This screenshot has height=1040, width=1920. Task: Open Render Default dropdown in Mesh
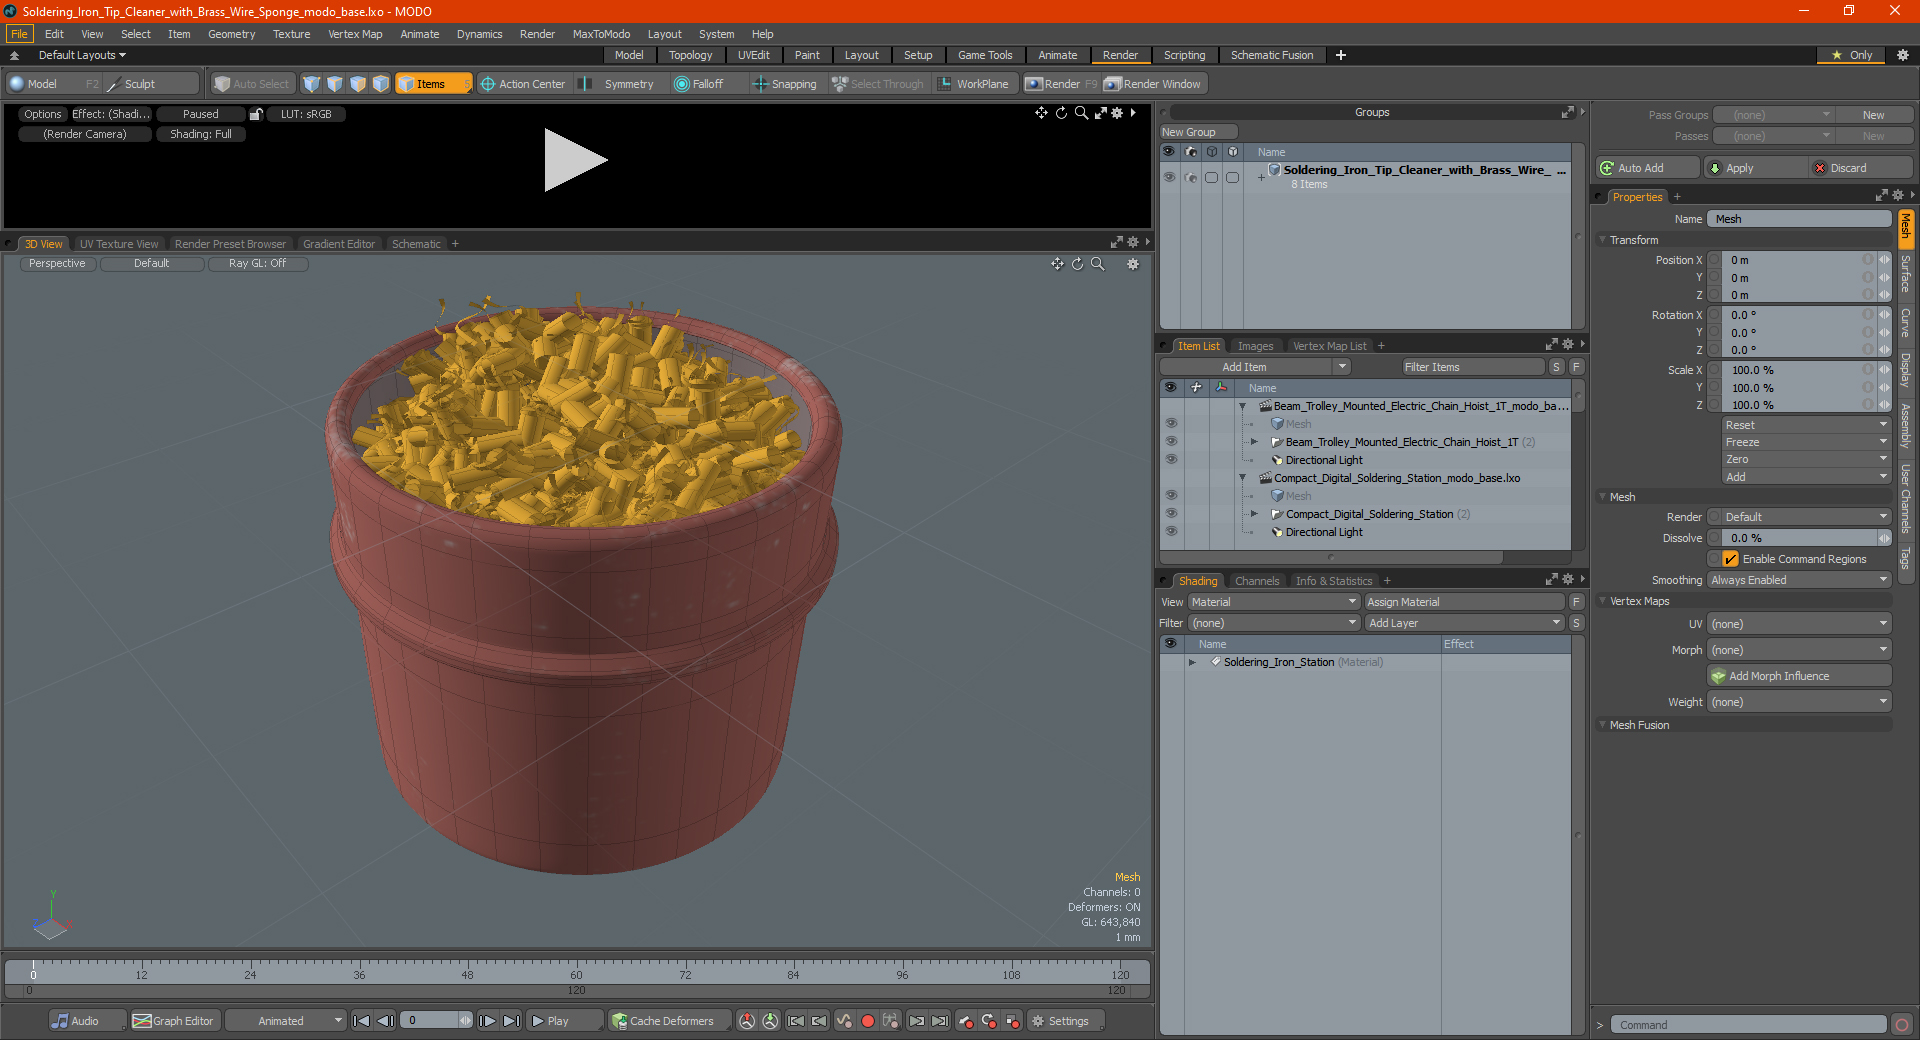(1806, 517)
